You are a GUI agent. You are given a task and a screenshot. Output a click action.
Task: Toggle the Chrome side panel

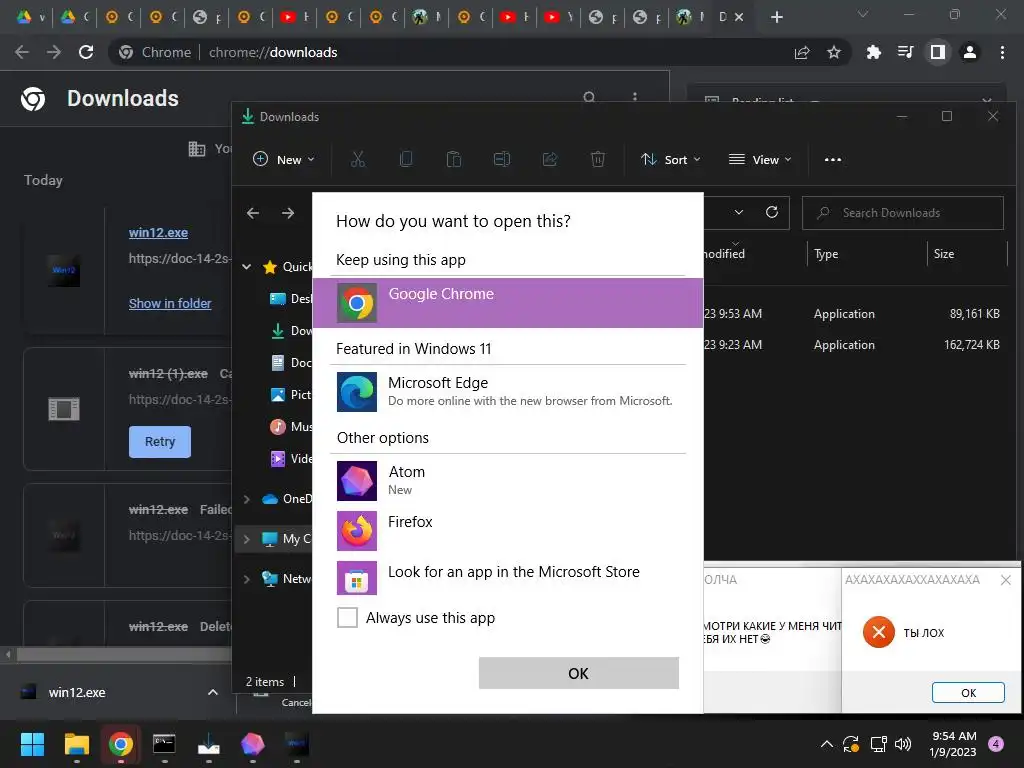click(938, 52)
